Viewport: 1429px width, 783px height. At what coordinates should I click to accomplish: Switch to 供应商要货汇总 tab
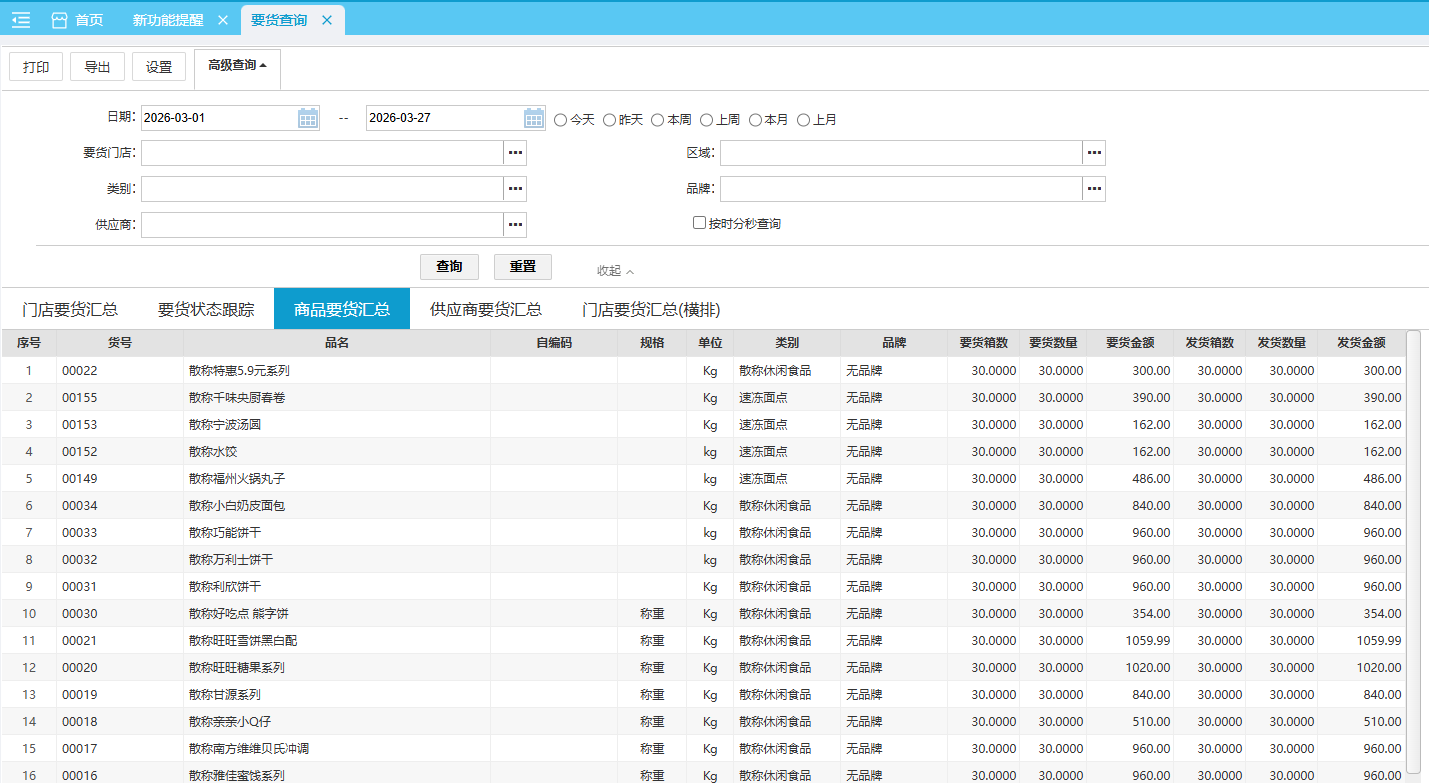[x=486, y=309]
